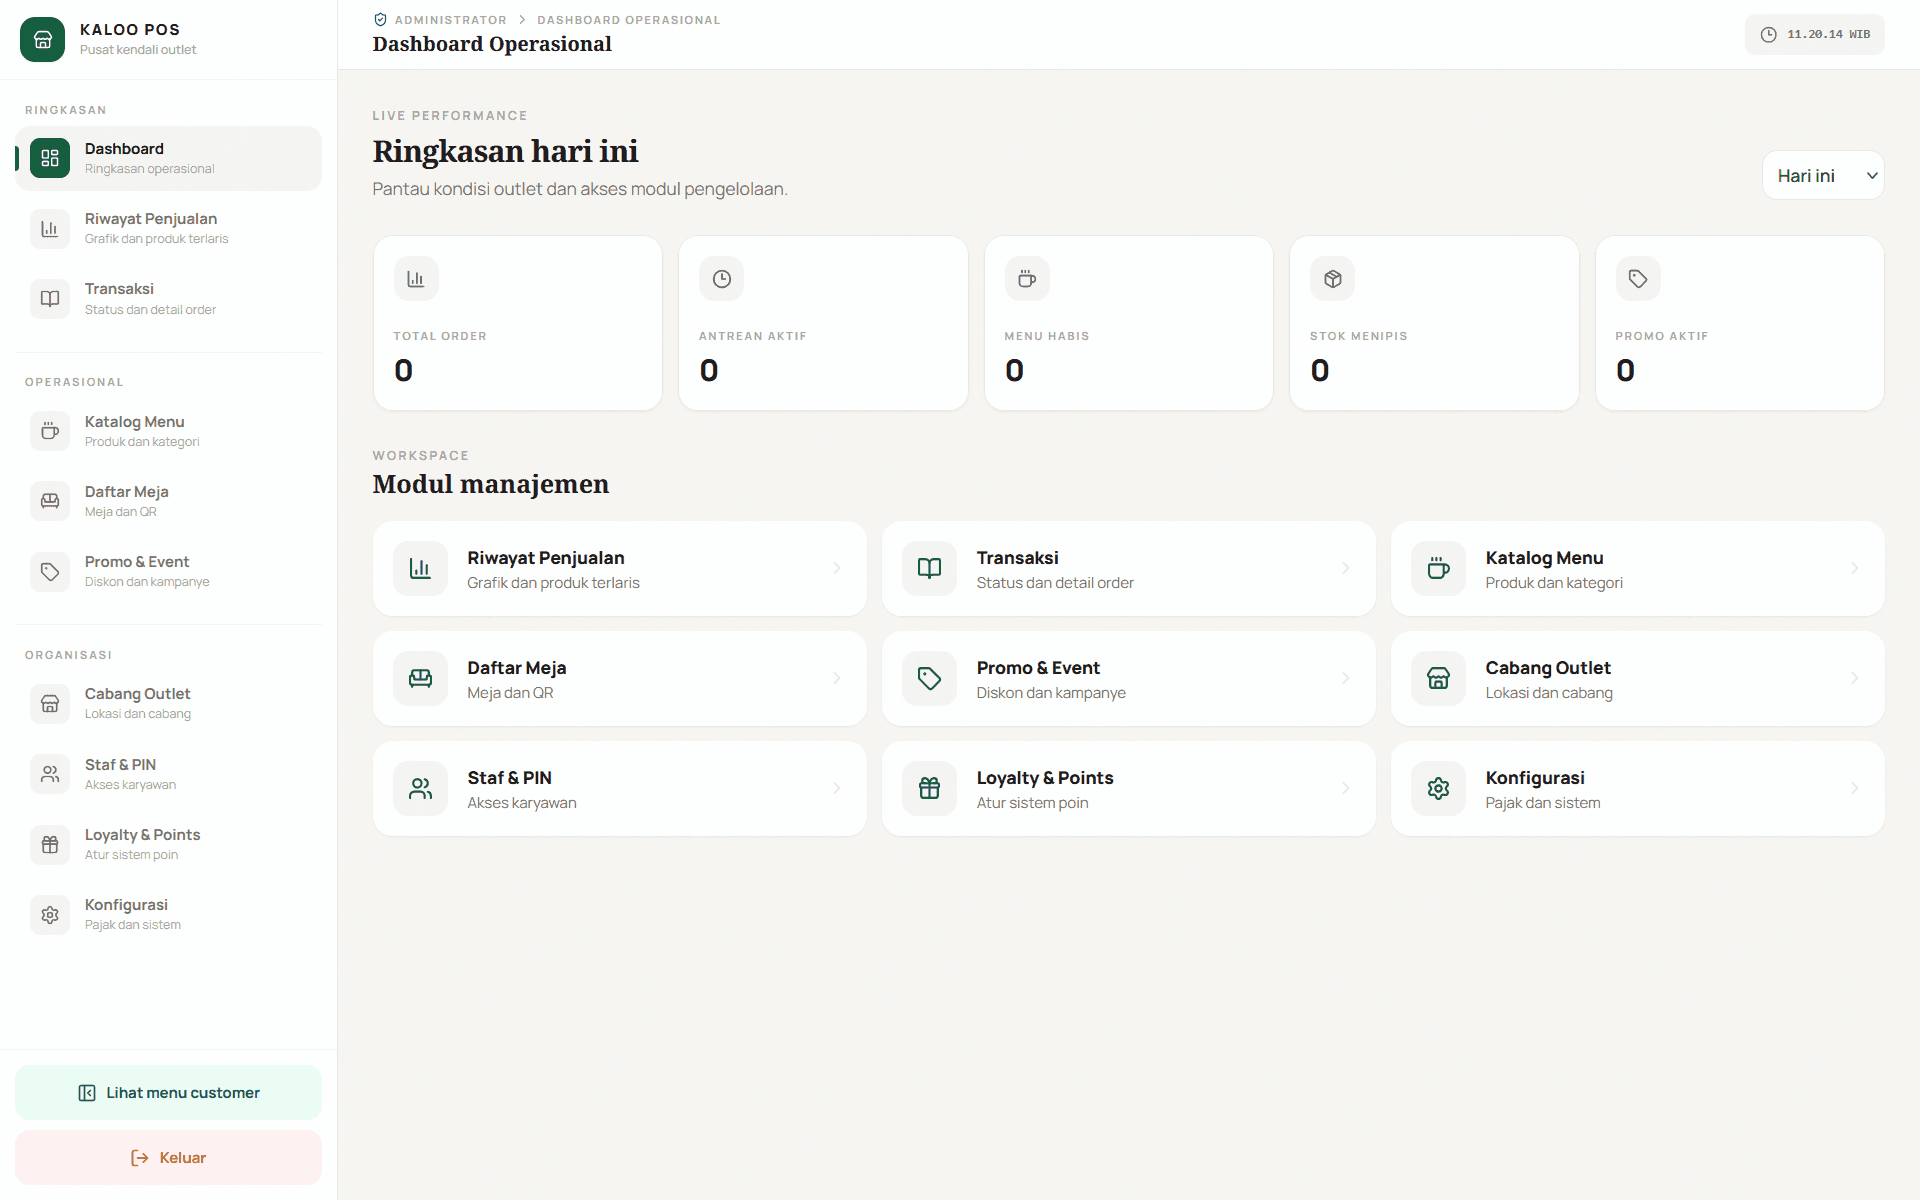
Task: Go to Transaksi in the sidebar menu
Action: pyautogui.click(x=168, y=299)
